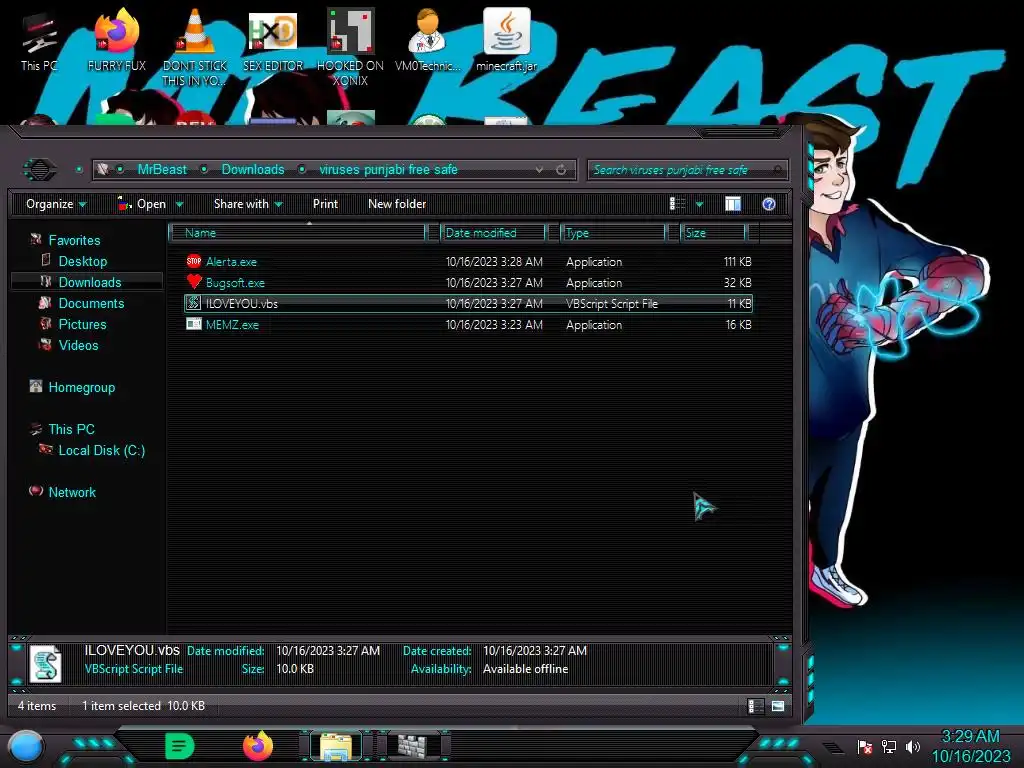Select Local Disk (C:) in the navigation pane

(x=102, y=451)
